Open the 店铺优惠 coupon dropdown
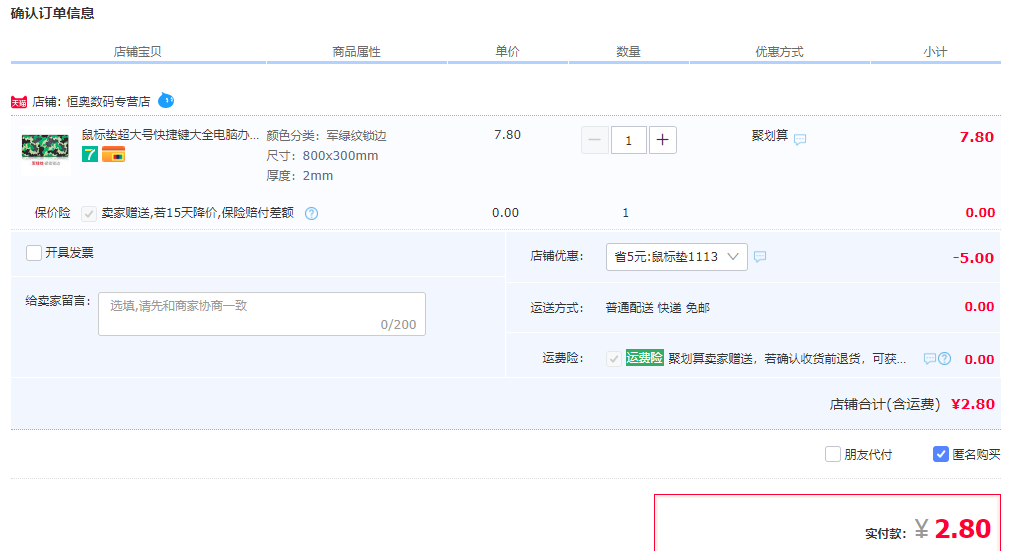This screenshot has width=1012, height=551. click(676, 257)
